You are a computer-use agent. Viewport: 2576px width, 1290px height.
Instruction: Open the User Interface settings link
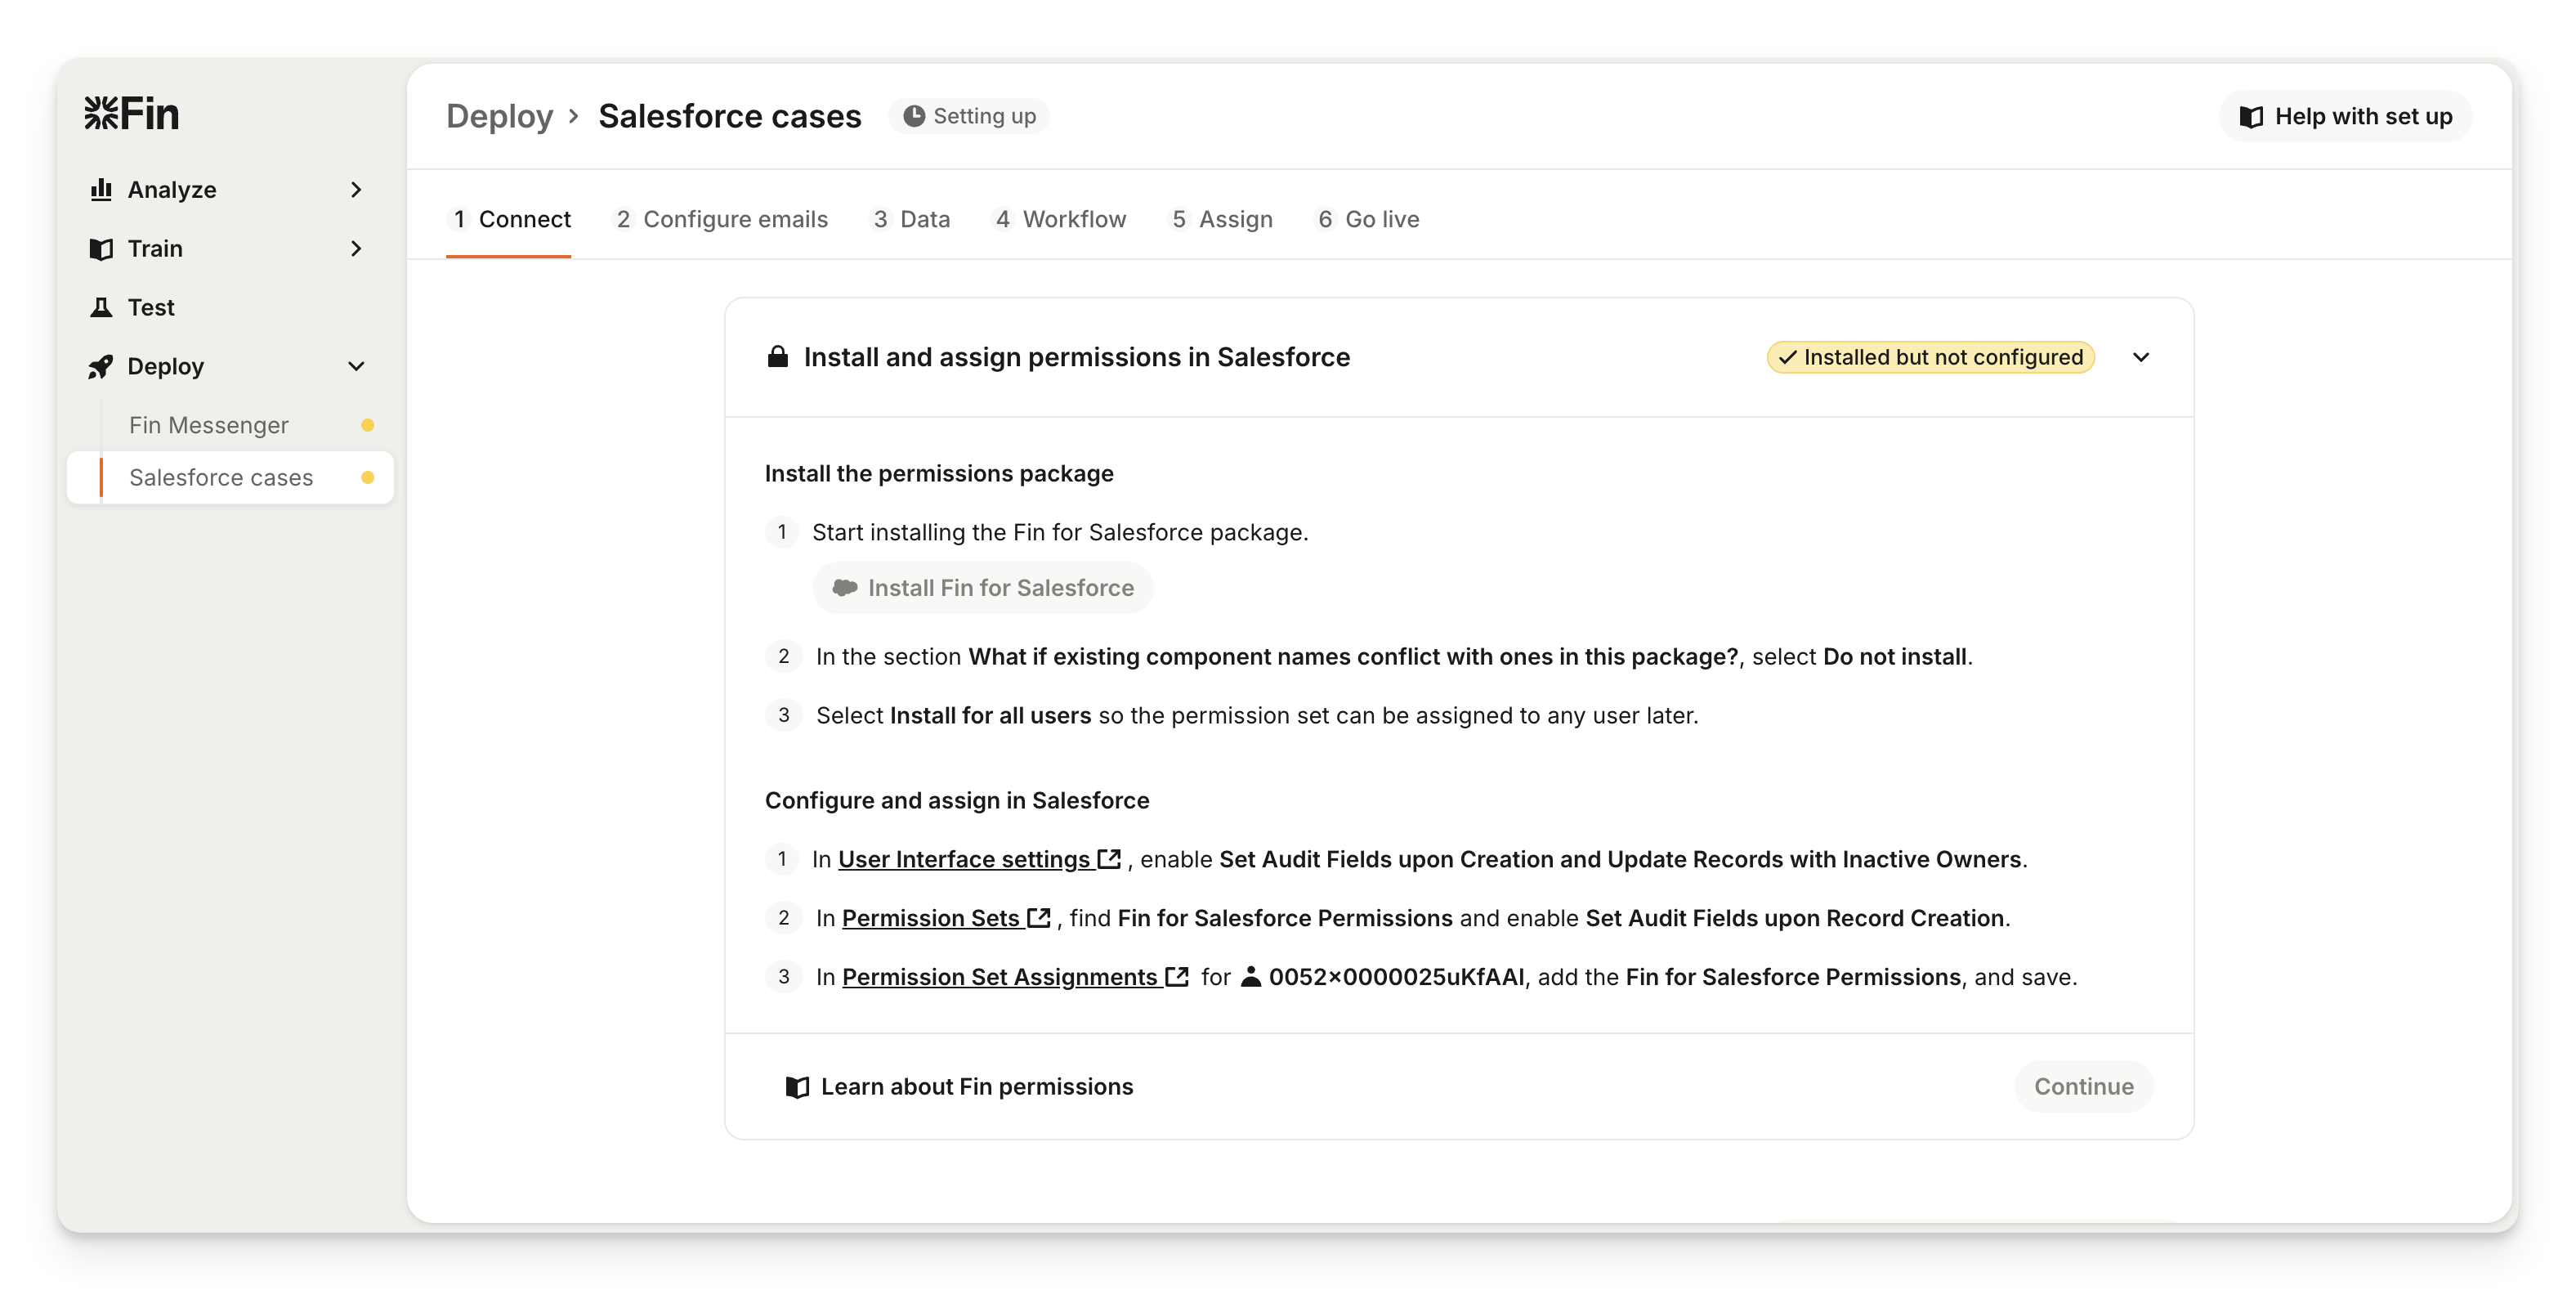964,859
